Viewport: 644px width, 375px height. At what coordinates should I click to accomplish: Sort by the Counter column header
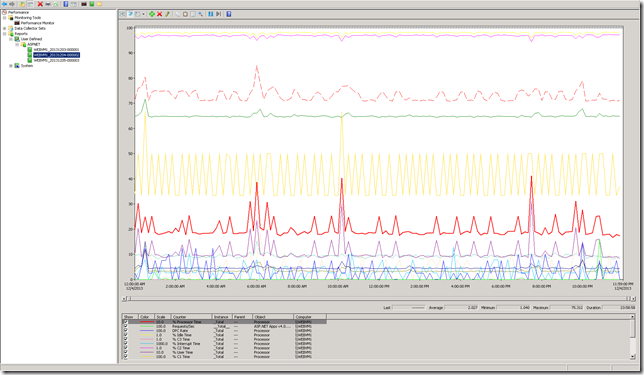191,317
